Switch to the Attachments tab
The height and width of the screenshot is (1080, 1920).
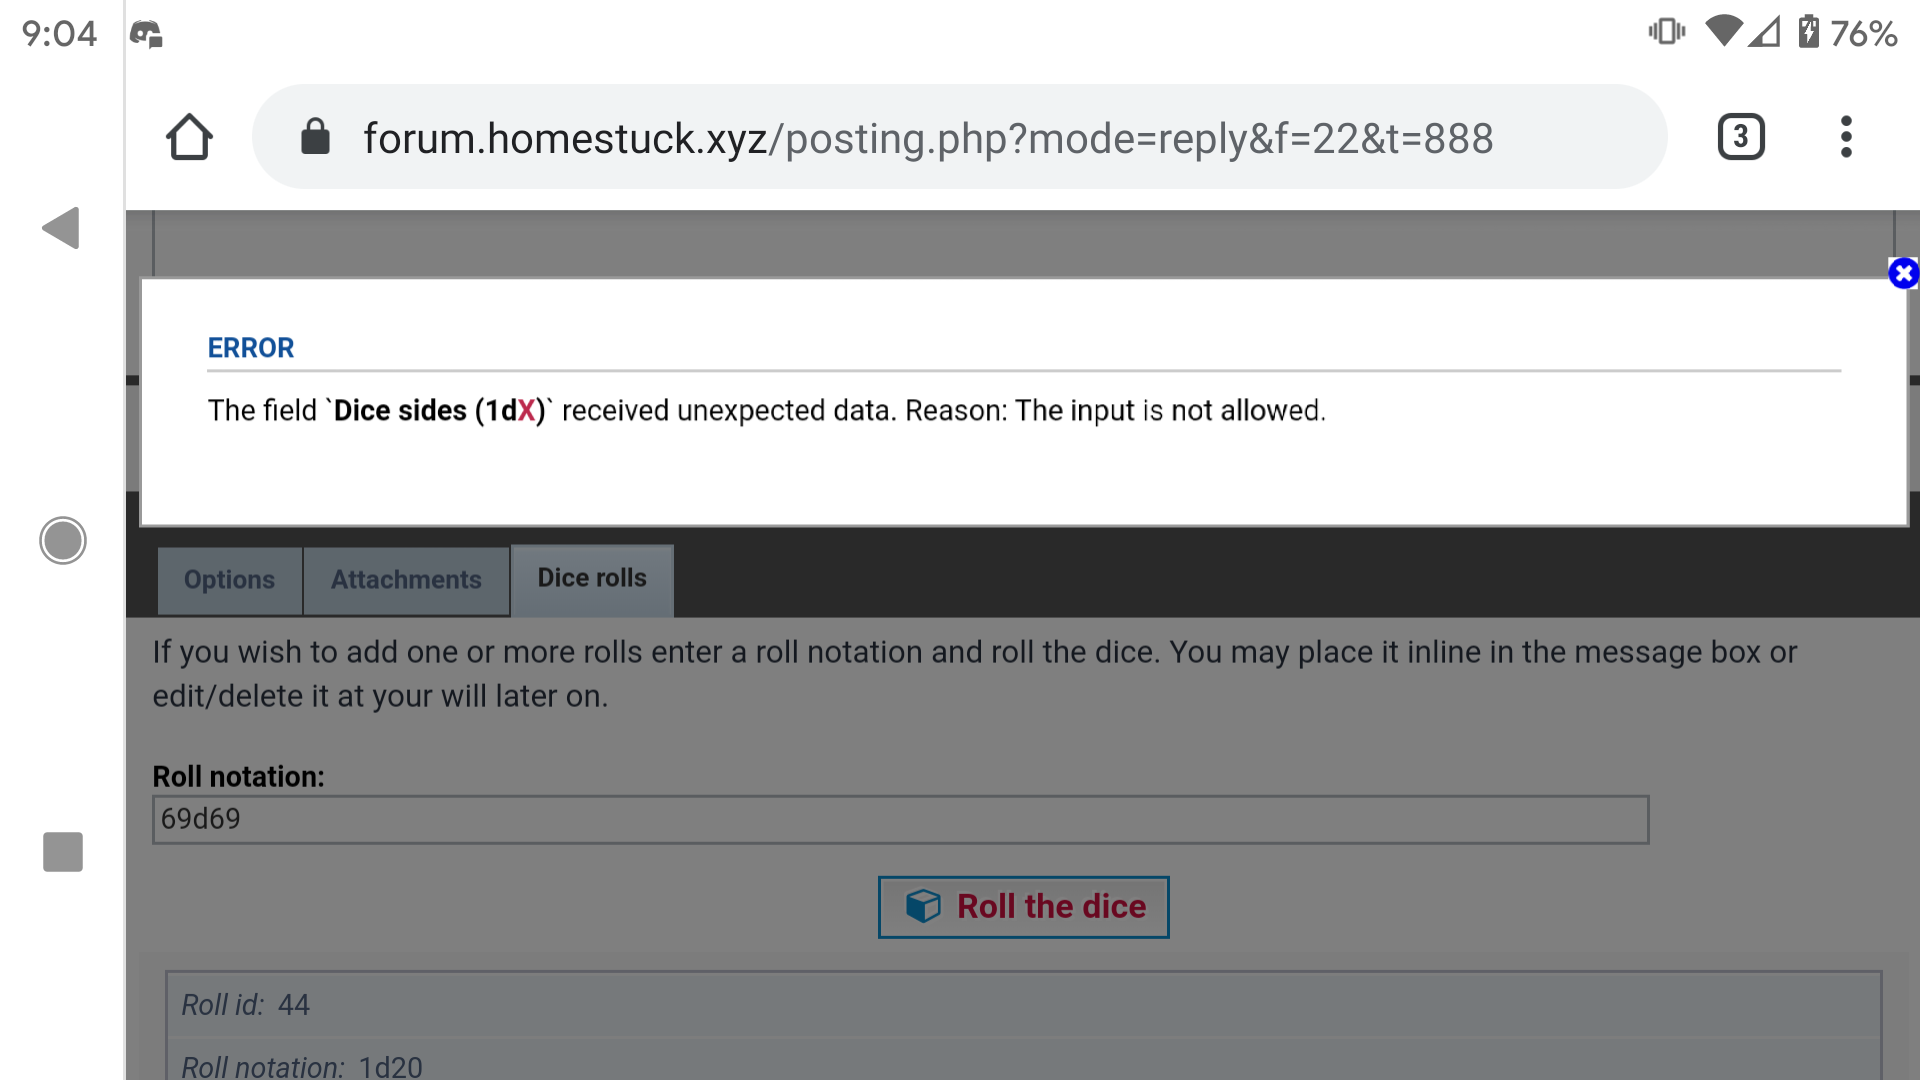[405, 579]
